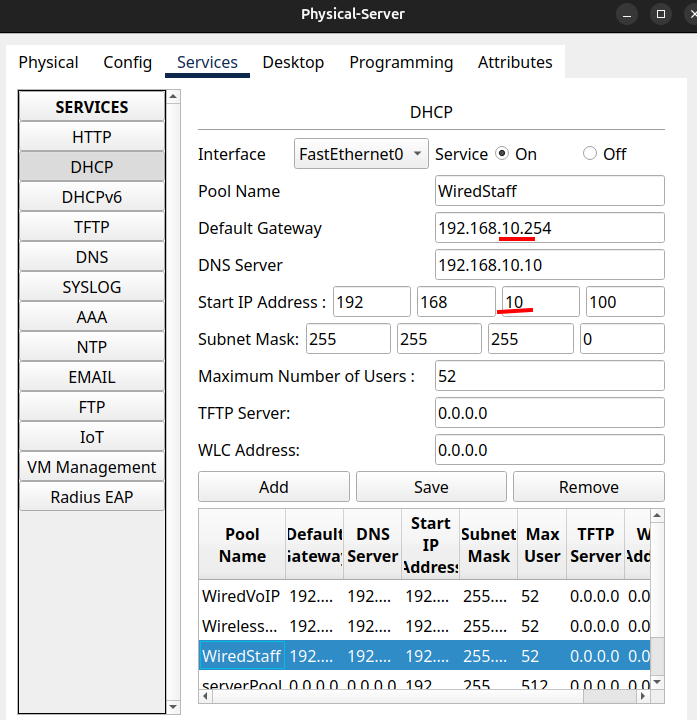Viewport: 697px width, 720px height.
Task: Click the last Subnet Mask octet field 0
Action: [622, 339]
